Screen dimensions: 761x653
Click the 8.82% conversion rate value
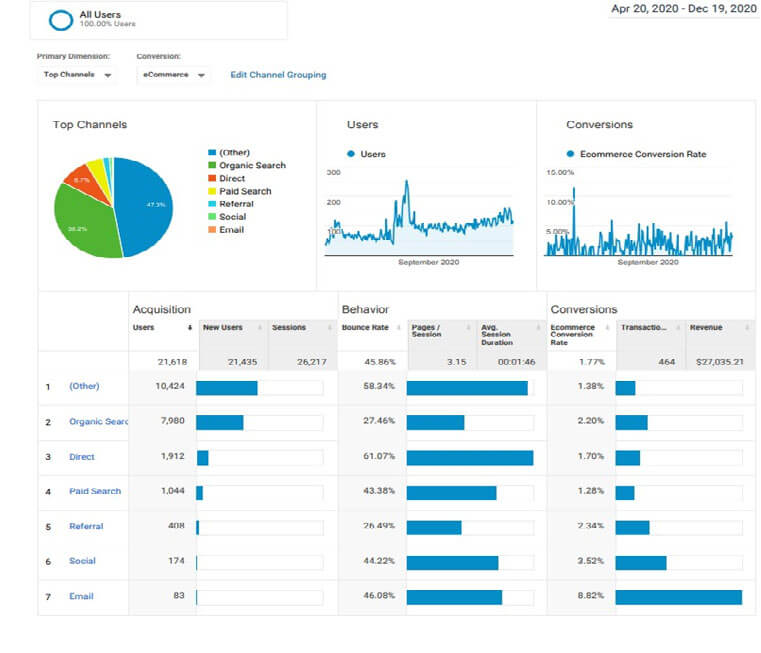tap(591, 596)
